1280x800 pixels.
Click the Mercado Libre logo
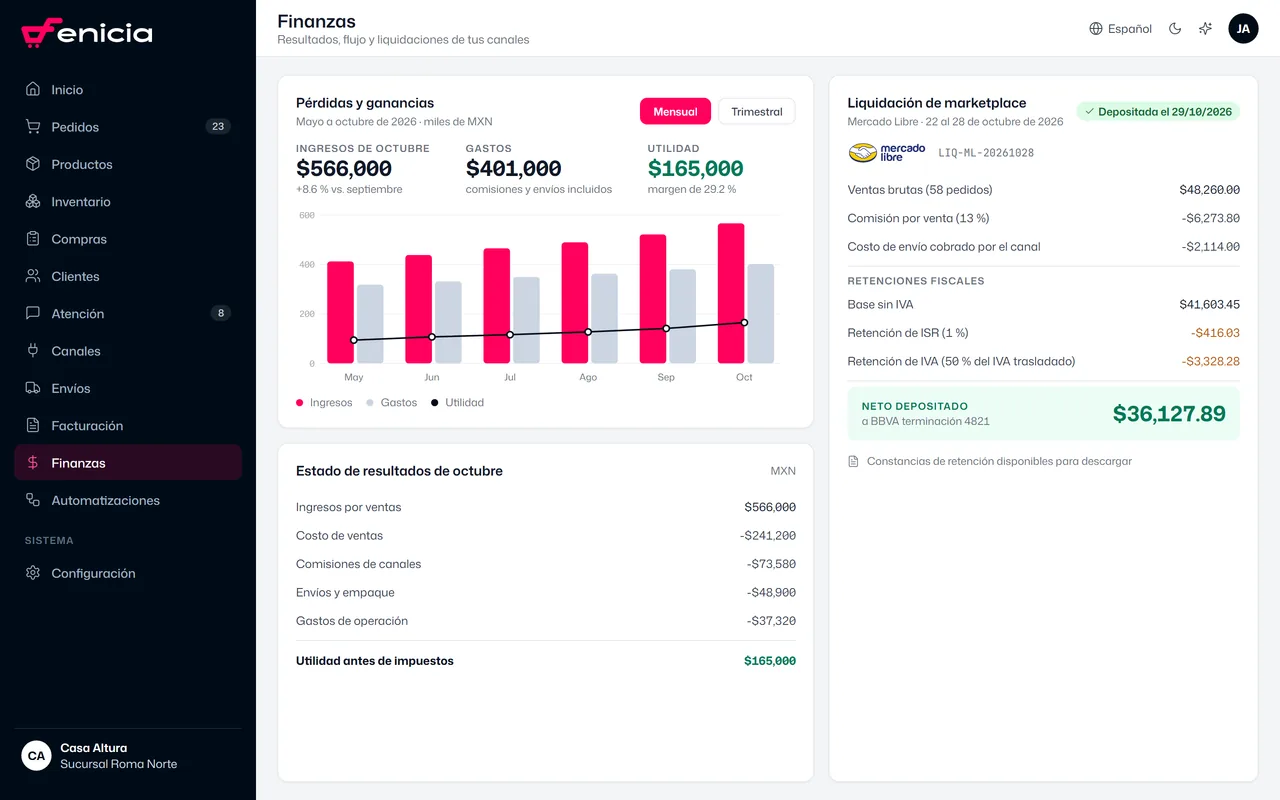[887, 153]
